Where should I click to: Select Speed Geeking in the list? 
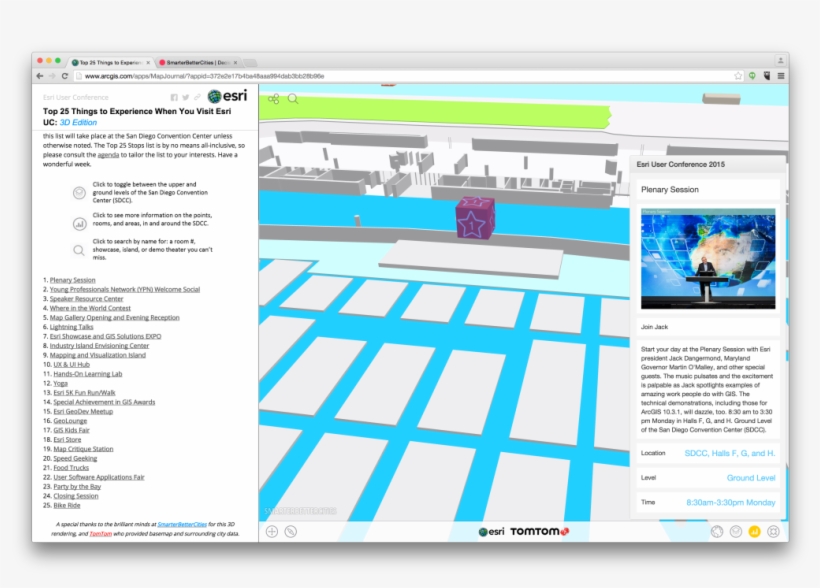coord(75,459)
